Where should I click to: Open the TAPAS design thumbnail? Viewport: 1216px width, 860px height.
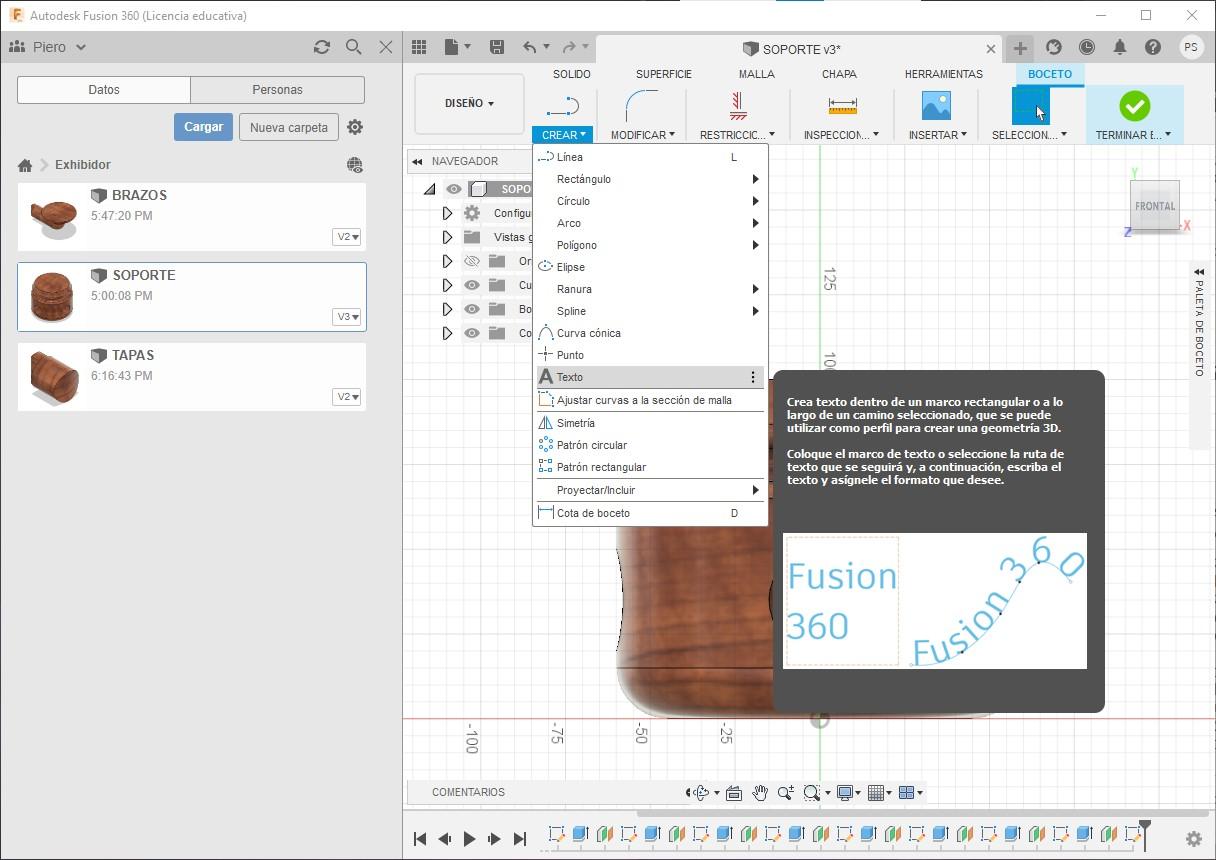55,376
